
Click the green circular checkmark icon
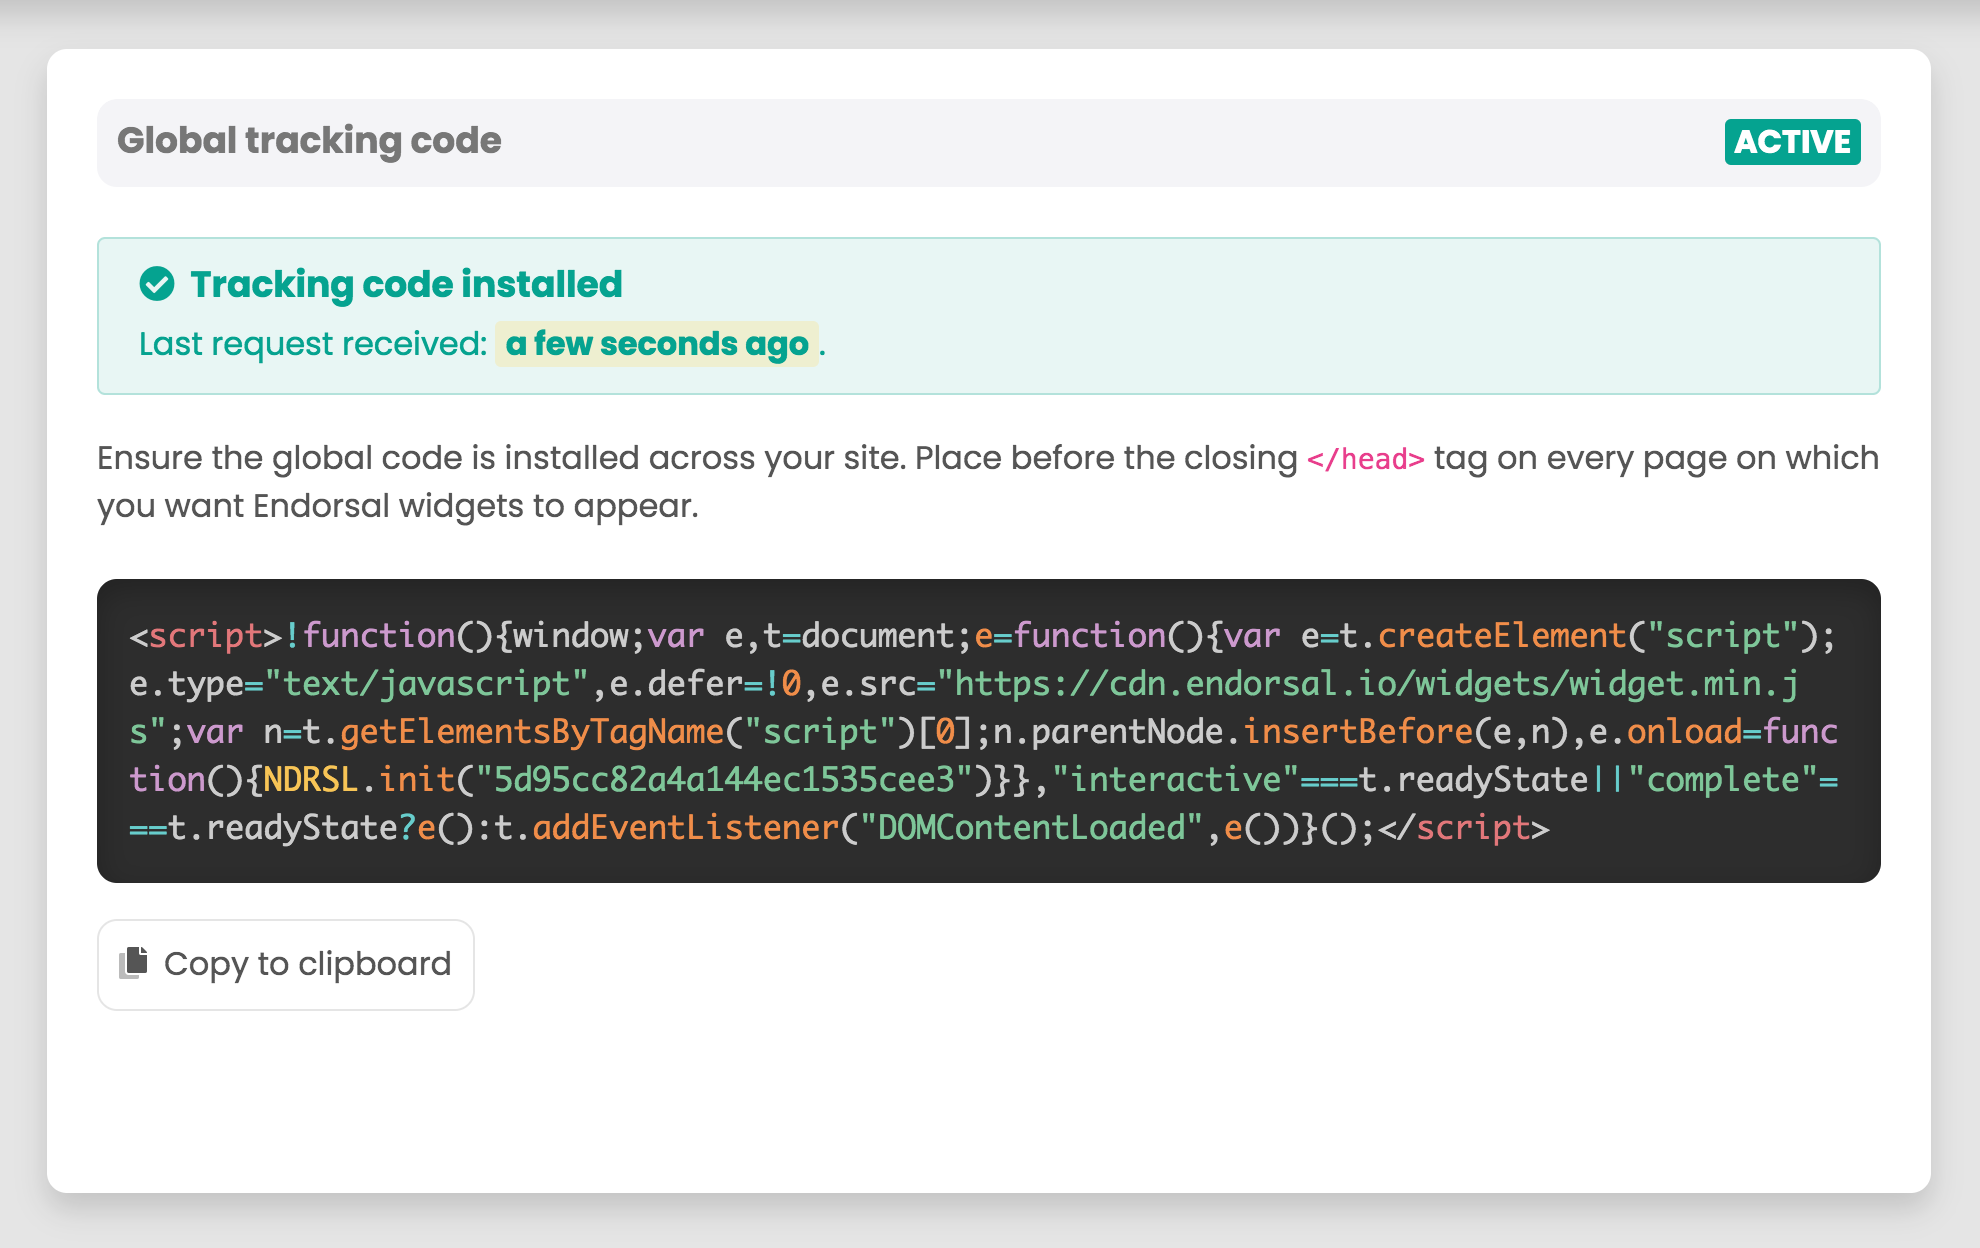point(156,284)
